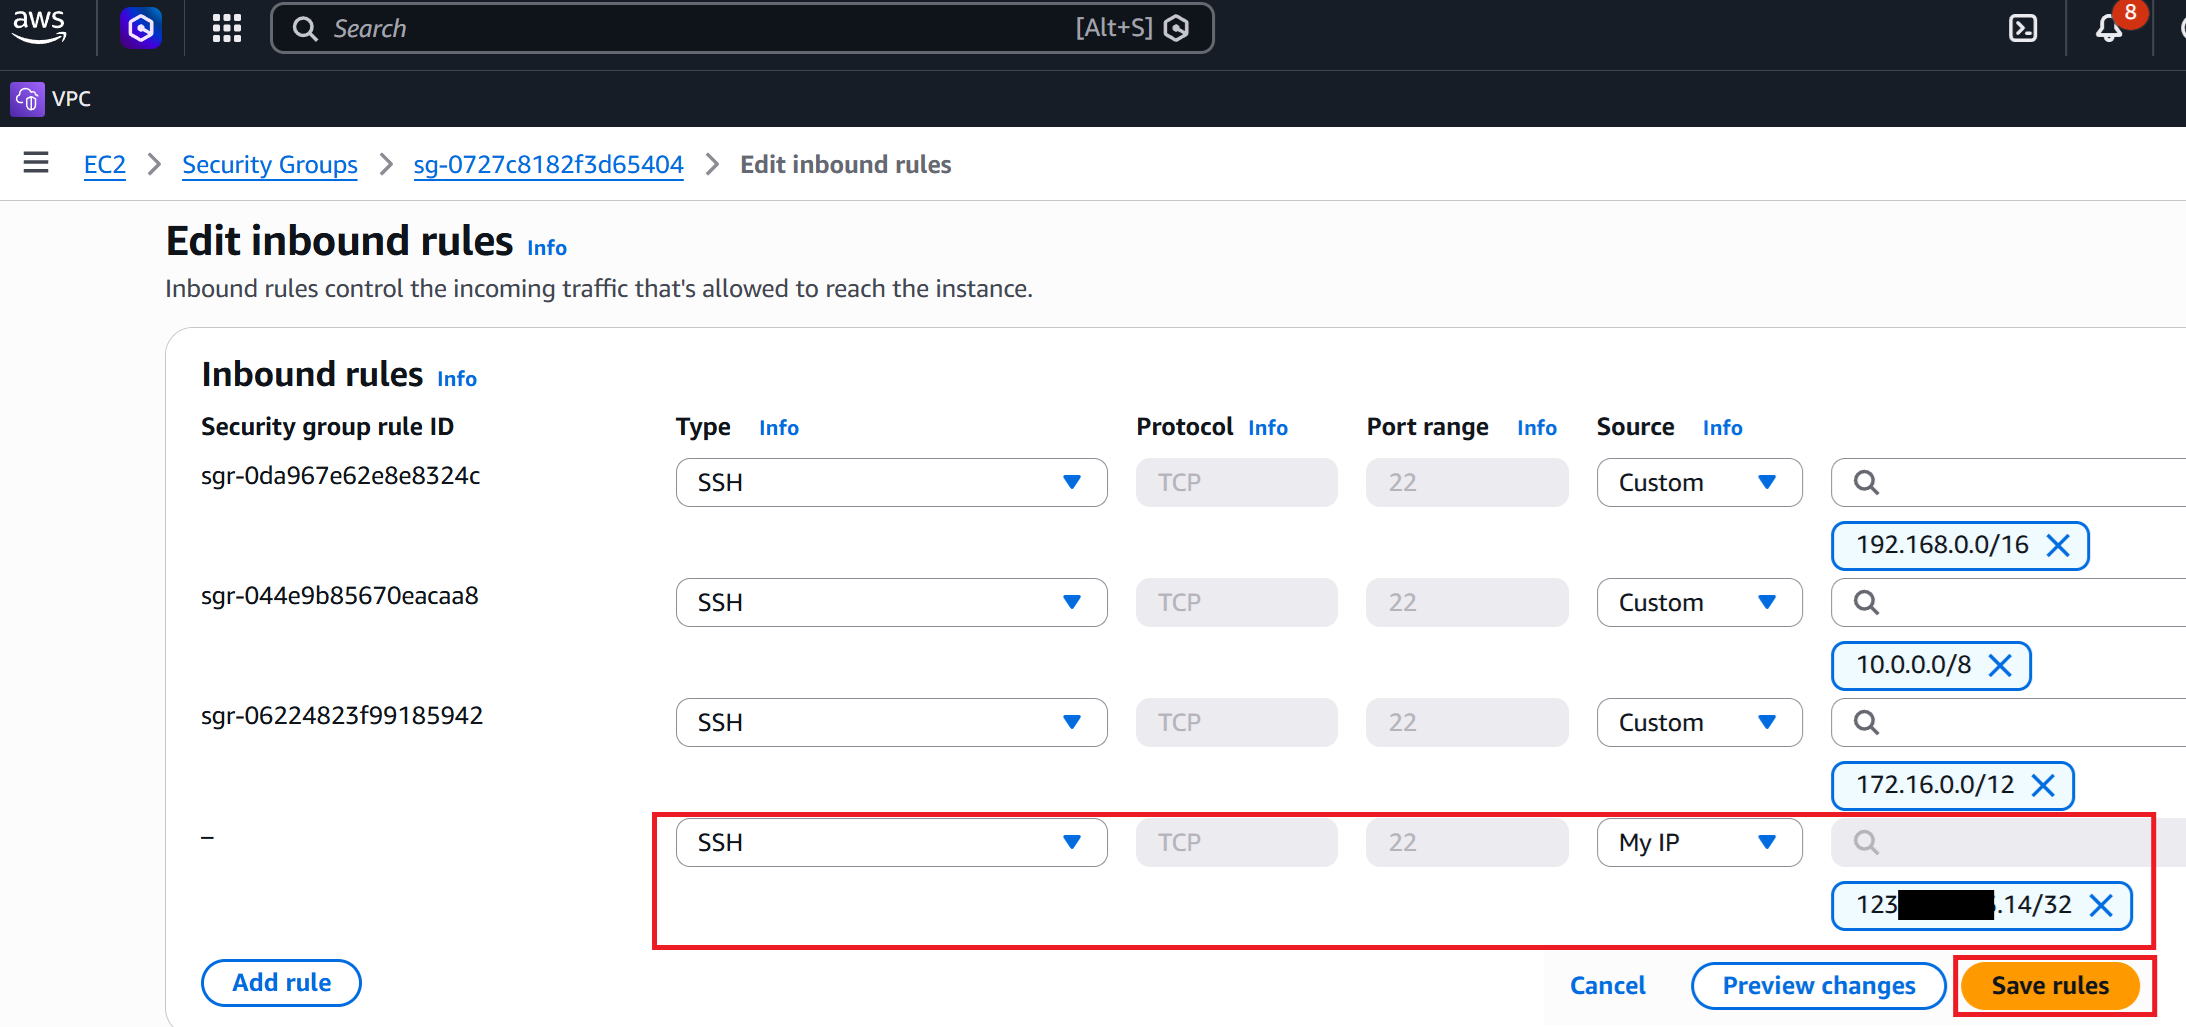Remove the 172.16.0.0/12 source tag
The height and width of the screenshot is (1027, 2186).
click(2043, 785)
